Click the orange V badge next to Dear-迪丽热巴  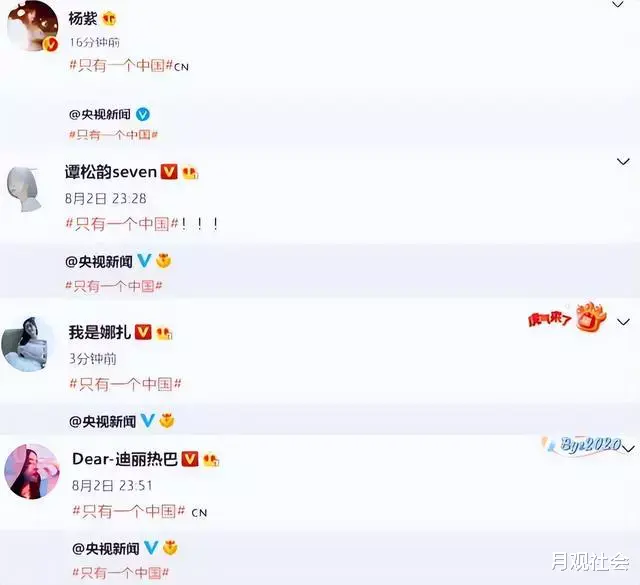[190, 459]
